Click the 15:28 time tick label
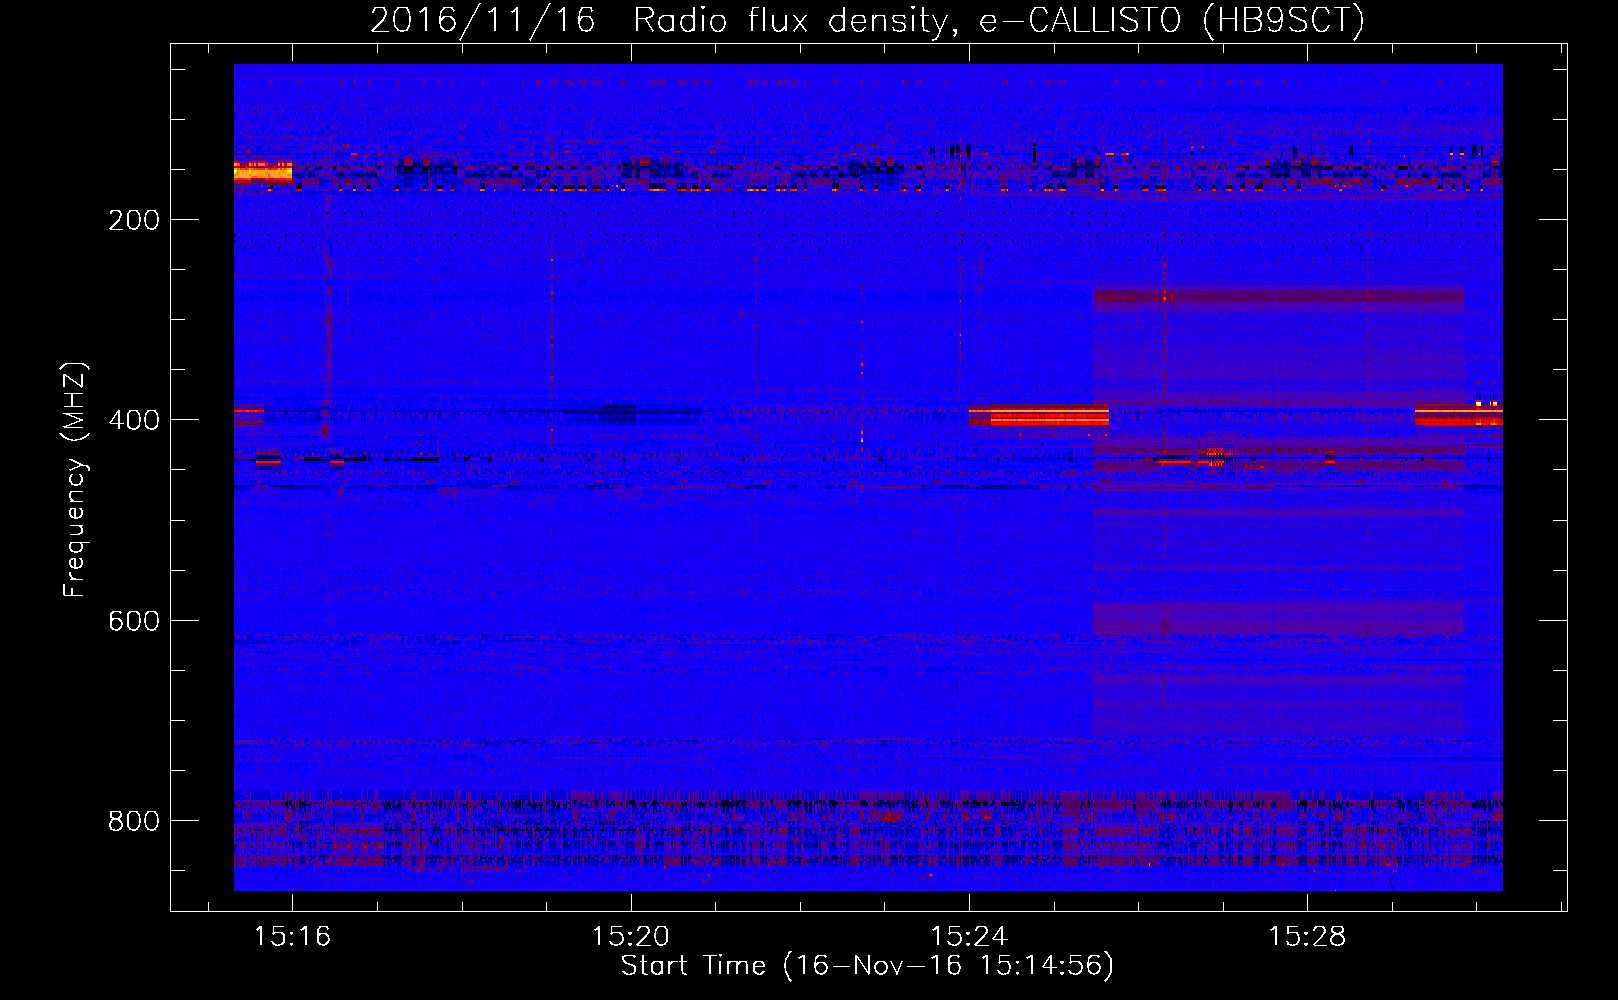 pyautogui.click(x=1307, y=936)
